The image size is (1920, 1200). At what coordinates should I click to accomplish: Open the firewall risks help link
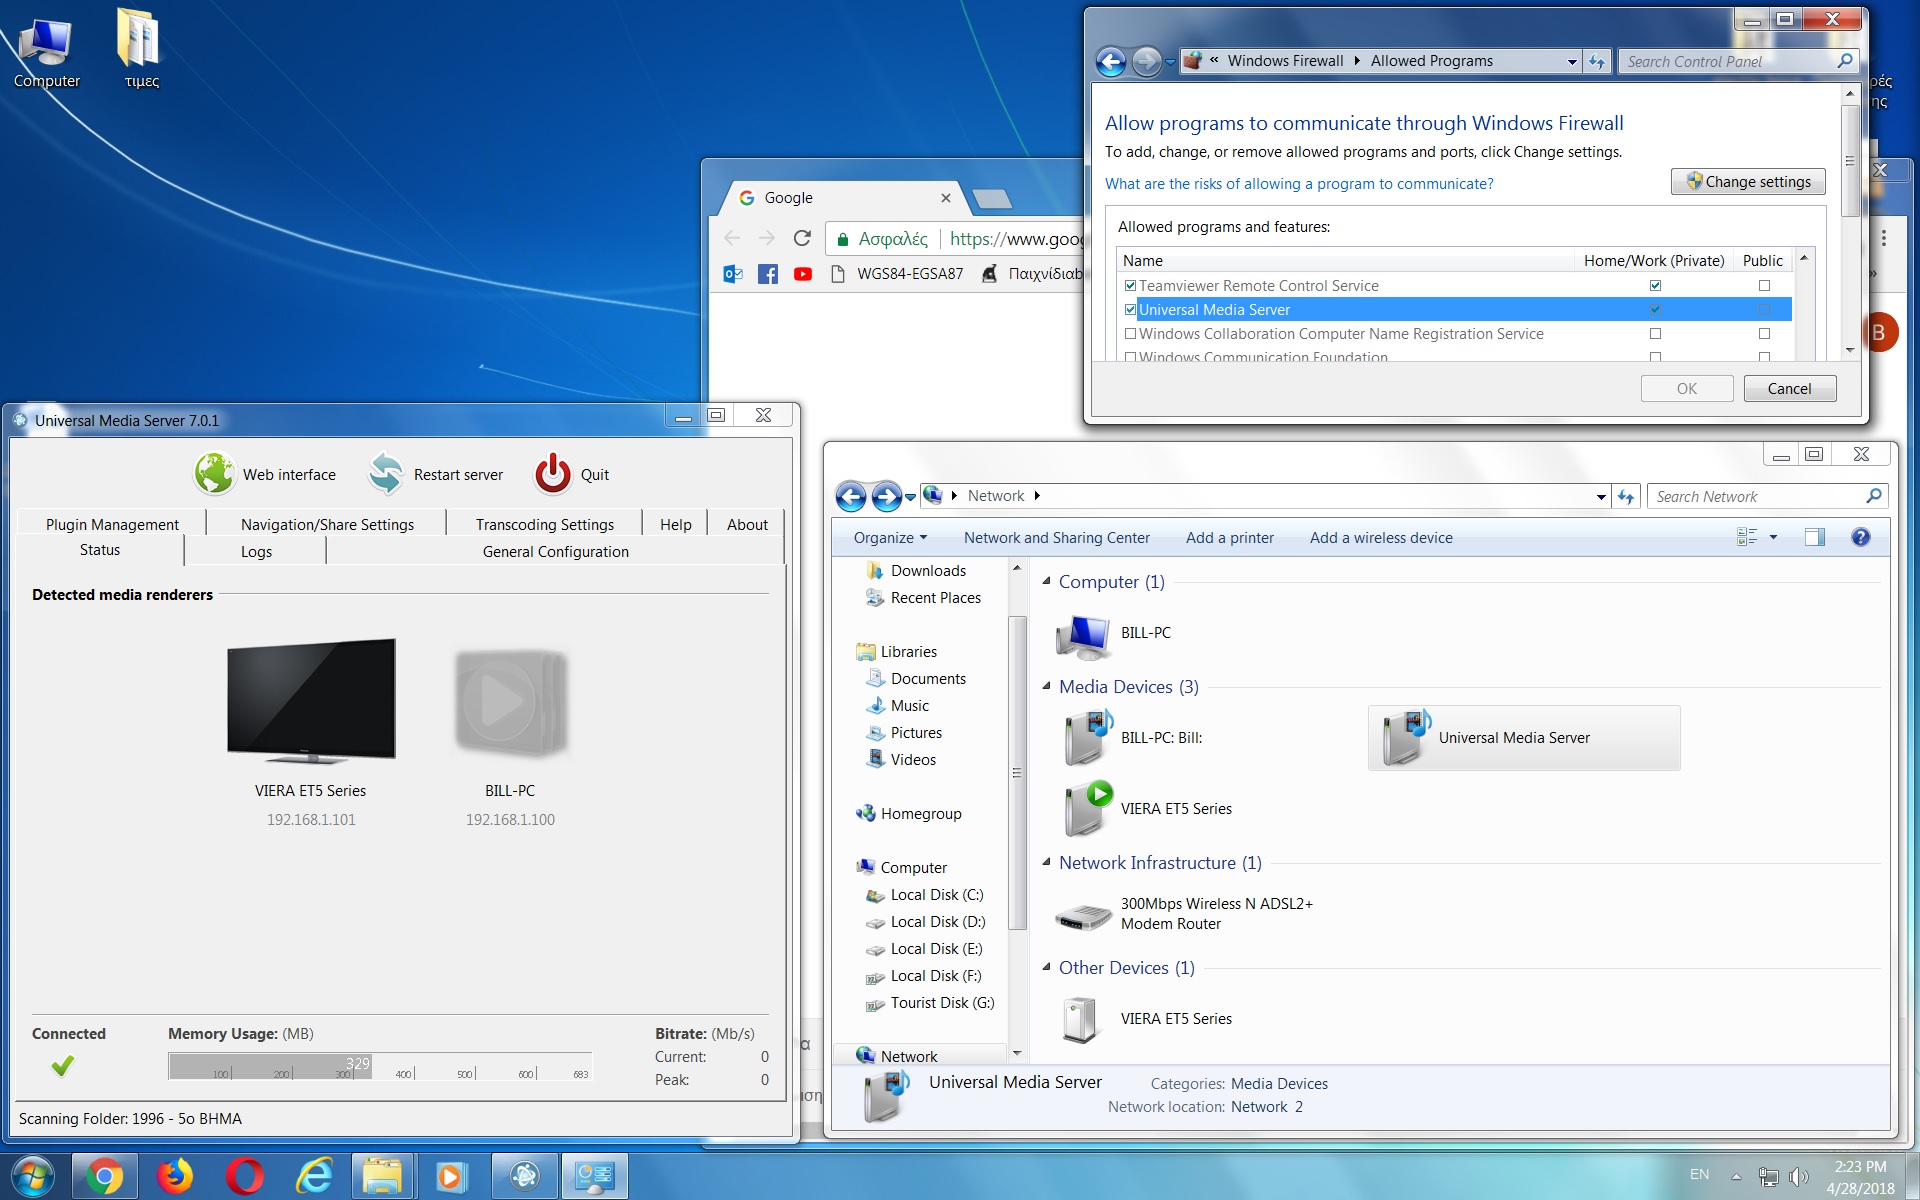pos(1298,184)
